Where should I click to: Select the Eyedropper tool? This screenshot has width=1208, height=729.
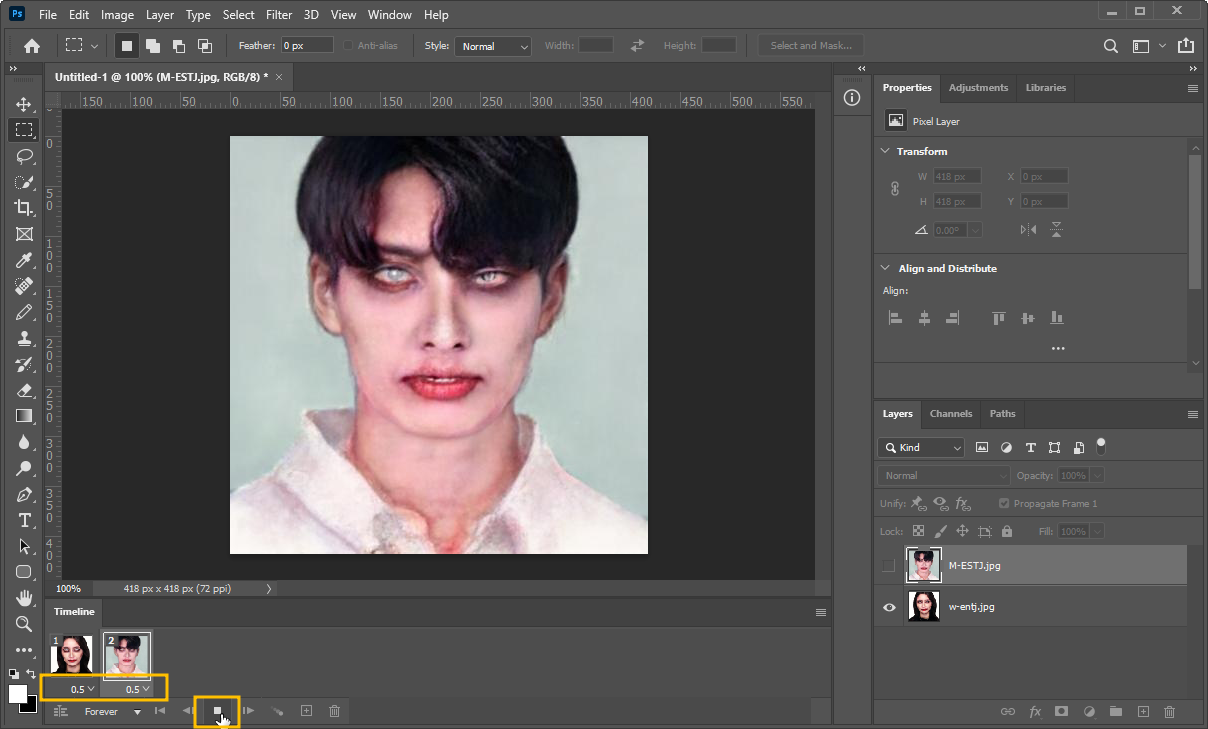click(24, 260)
